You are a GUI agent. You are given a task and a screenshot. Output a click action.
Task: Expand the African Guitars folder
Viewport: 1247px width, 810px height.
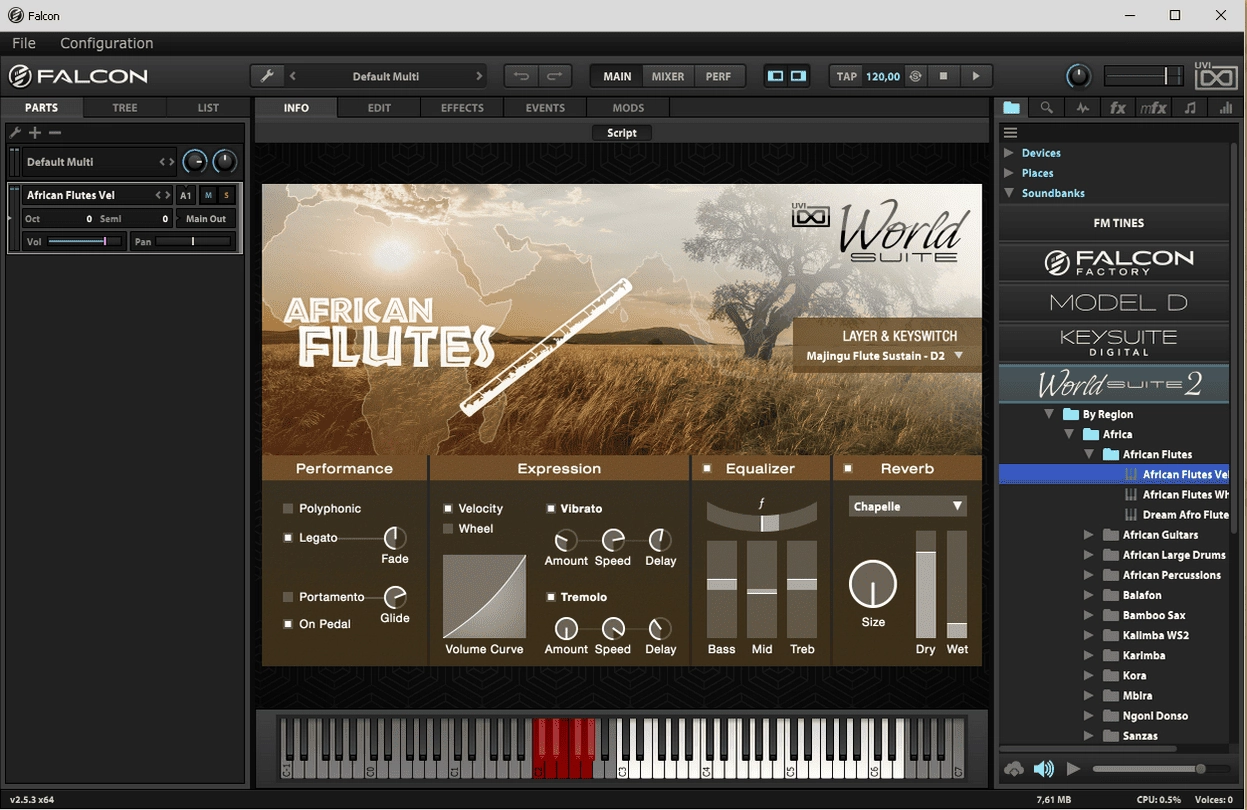(x=1089, y=535)
